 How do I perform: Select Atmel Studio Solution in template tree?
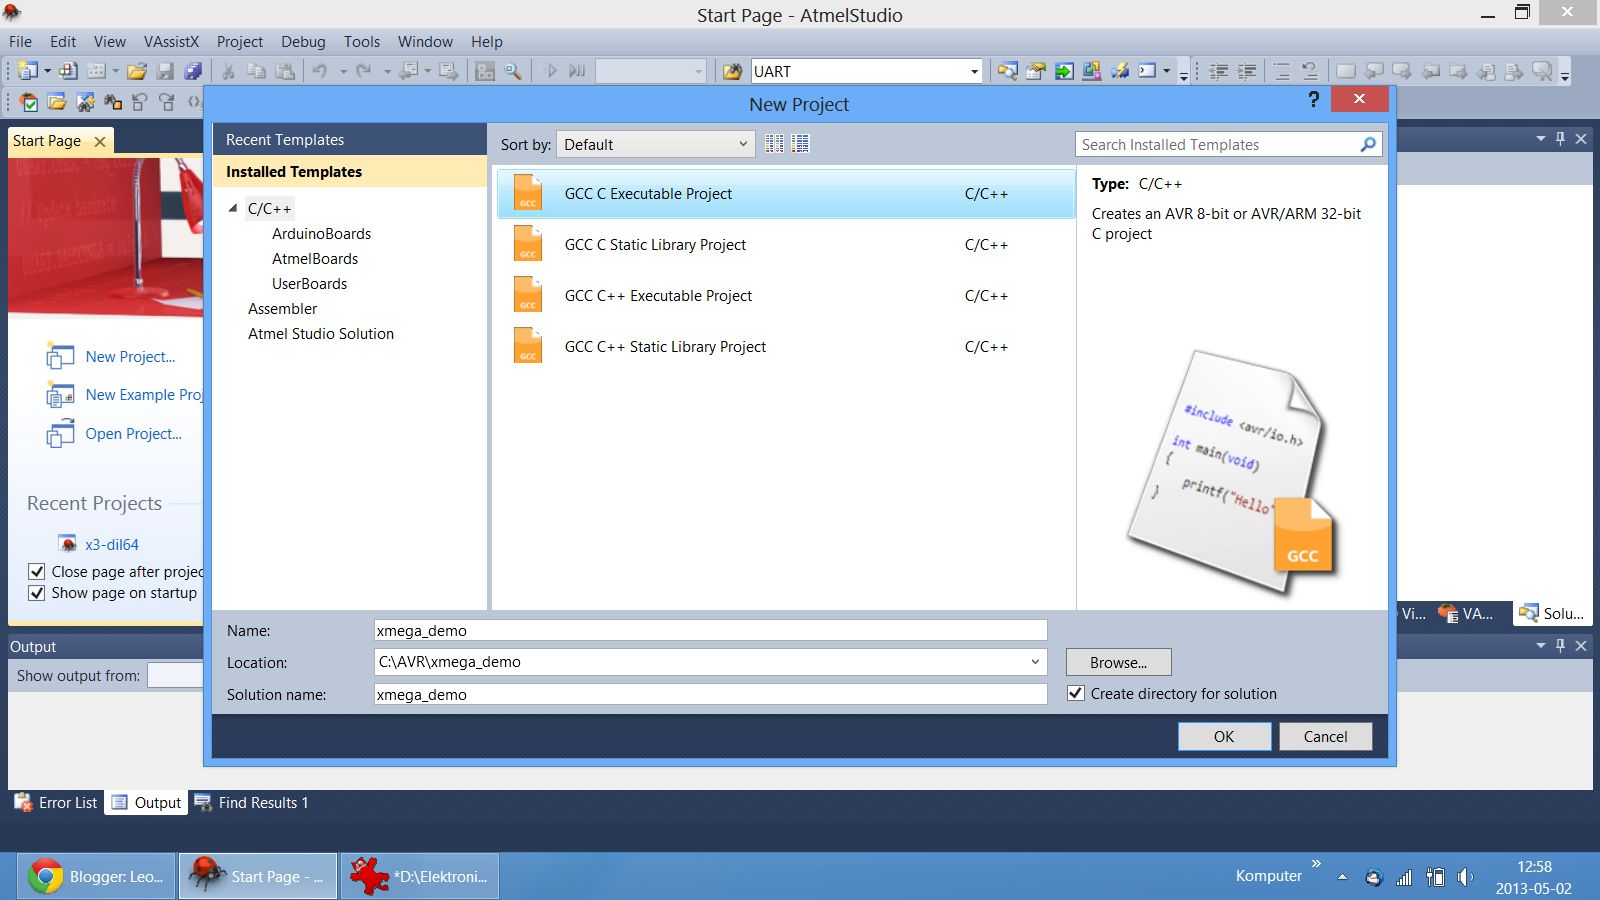click(321, 333)
